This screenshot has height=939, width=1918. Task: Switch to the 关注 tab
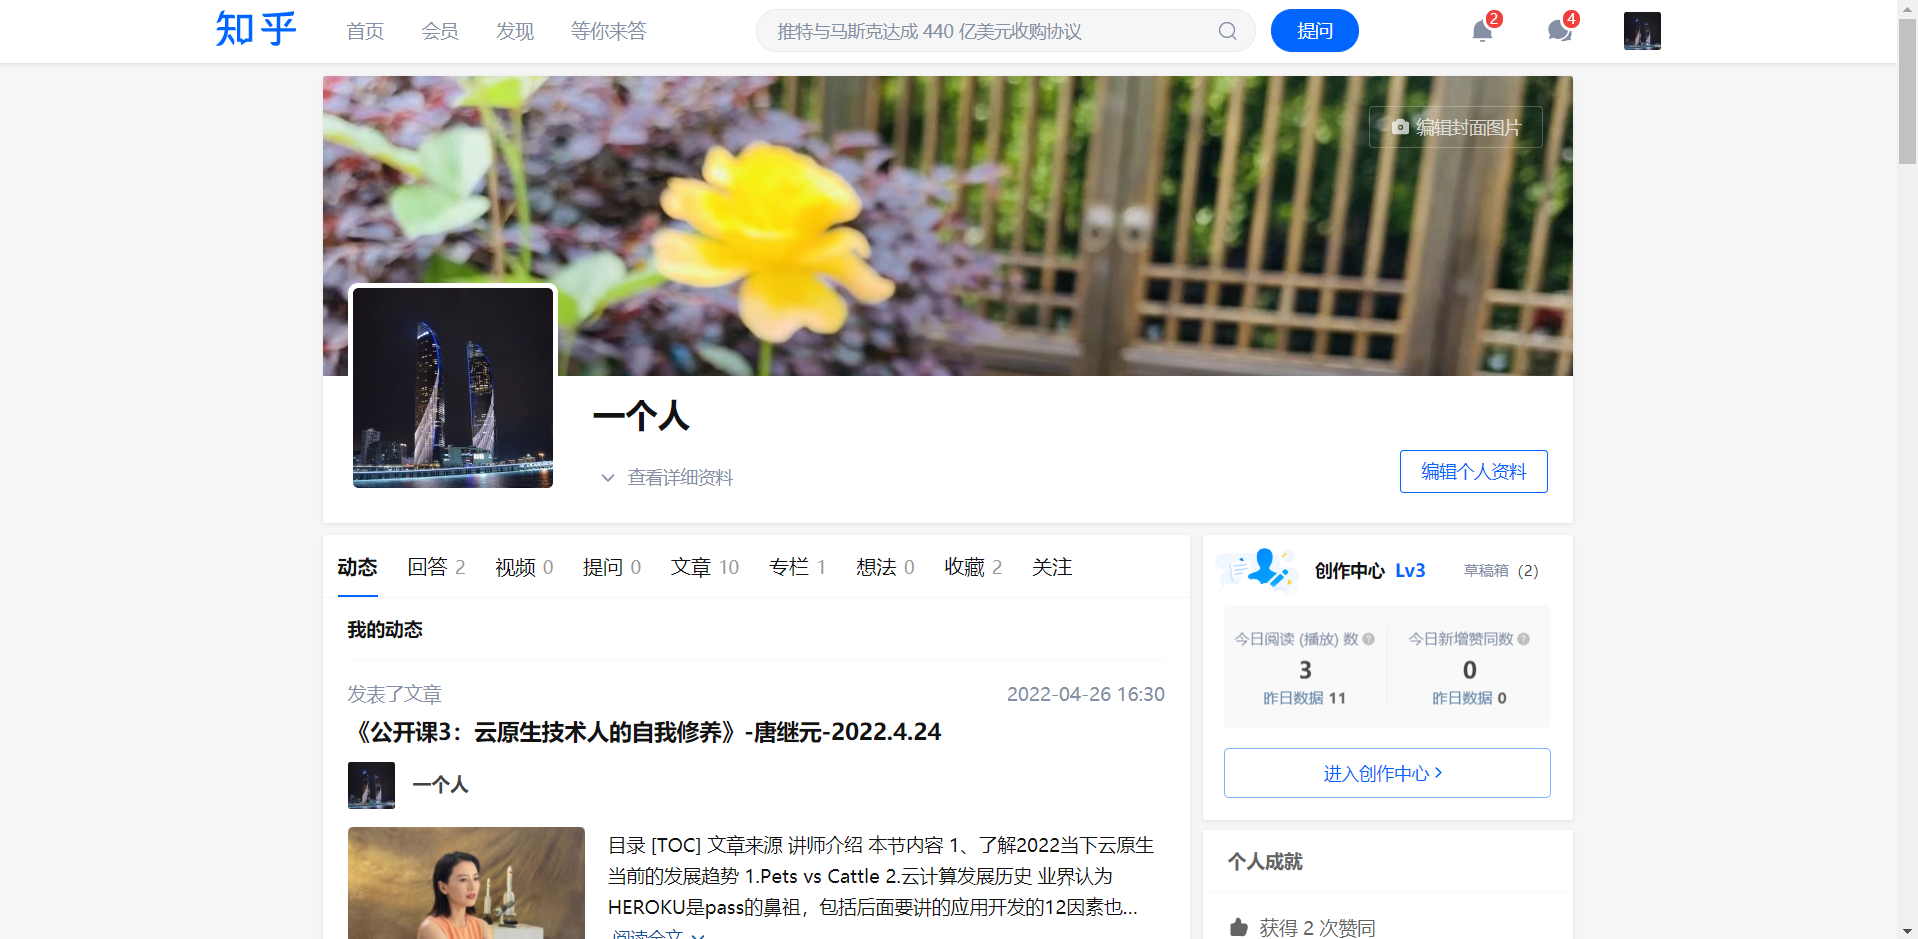[x=1052, y=567]
